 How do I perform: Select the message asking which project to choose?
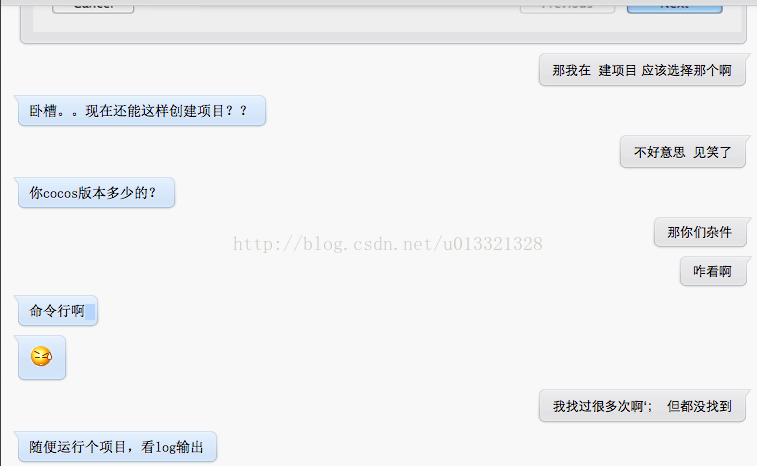pos(642,70)
